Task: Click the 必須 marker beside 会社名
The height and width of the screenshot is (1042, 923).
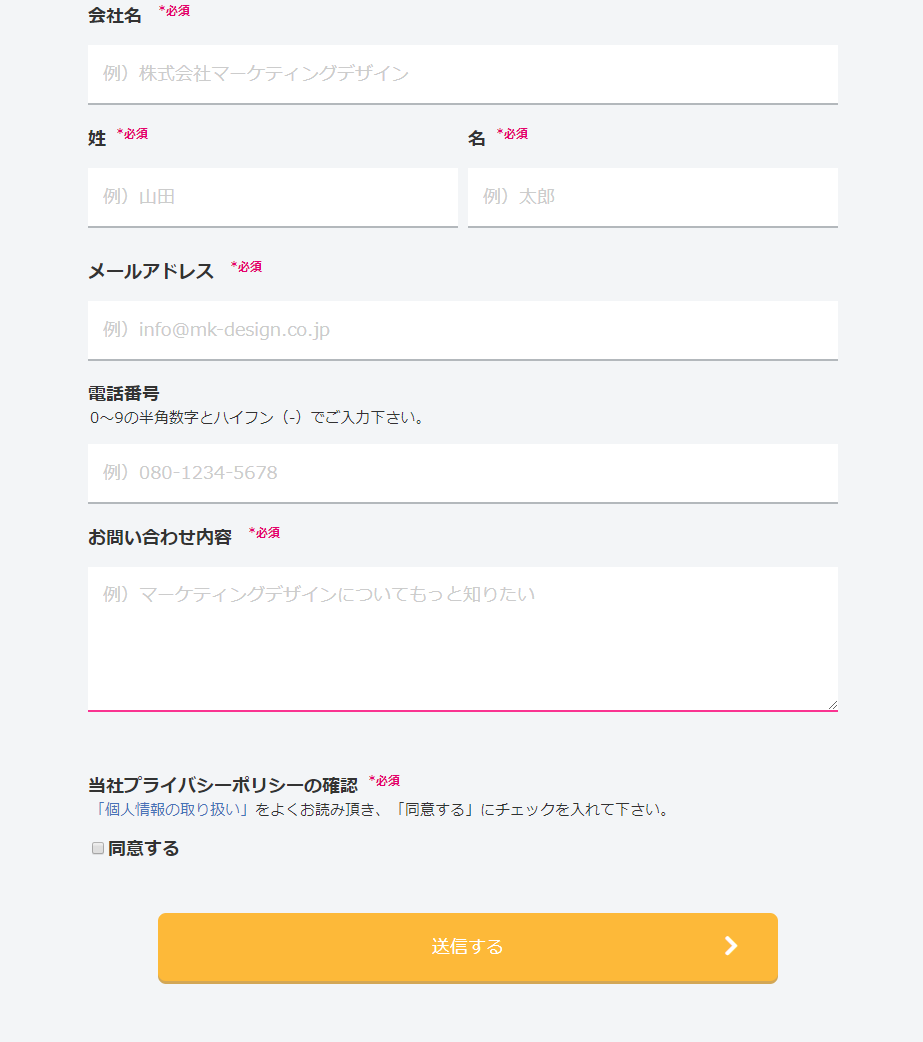Action: tap(174, 11)
